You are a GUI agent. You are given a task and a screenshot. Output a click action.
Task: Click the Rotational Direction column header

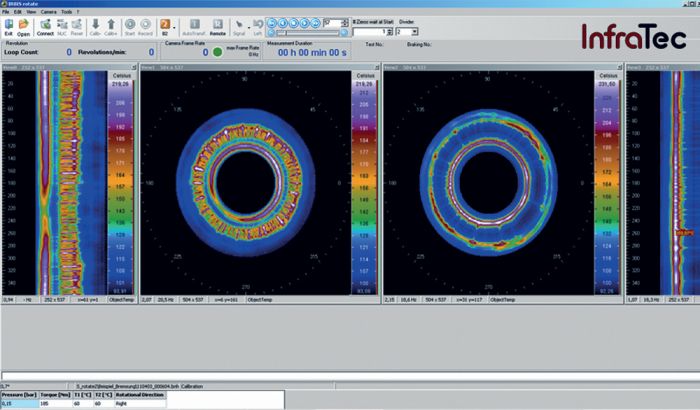pyautogui.click(x=140, y=395)
